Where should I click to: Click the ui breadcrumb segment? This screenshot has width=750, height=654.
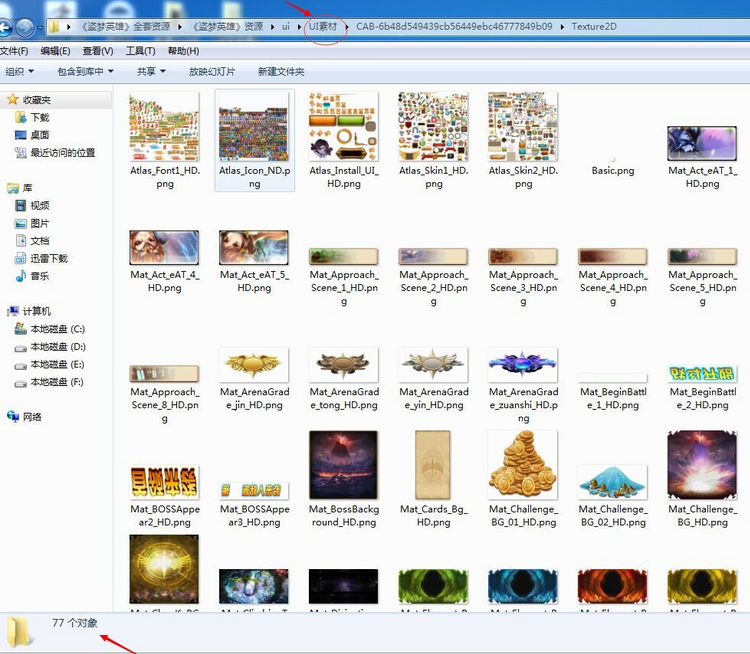pyautogui.click(x=286, y=26)
